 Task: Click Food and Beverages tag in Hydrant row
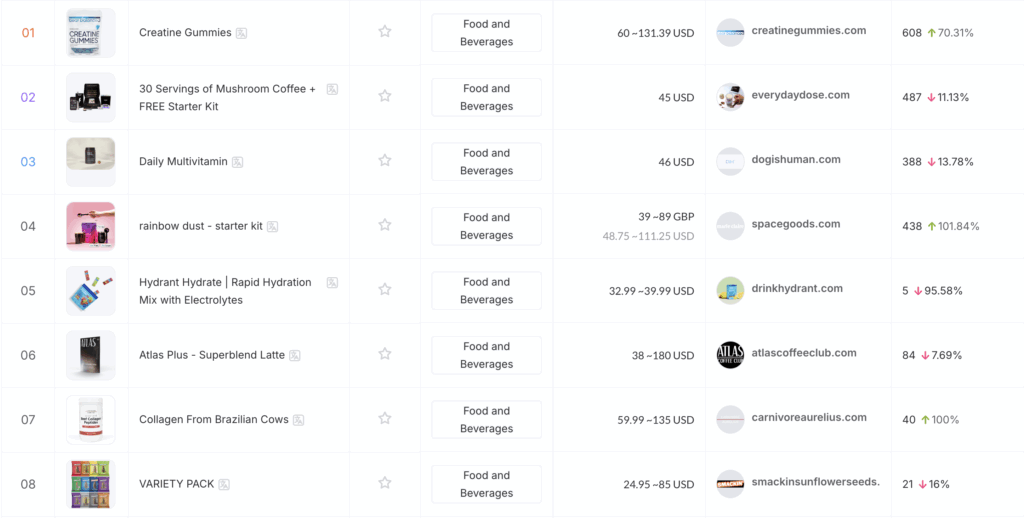click(487, 291)
